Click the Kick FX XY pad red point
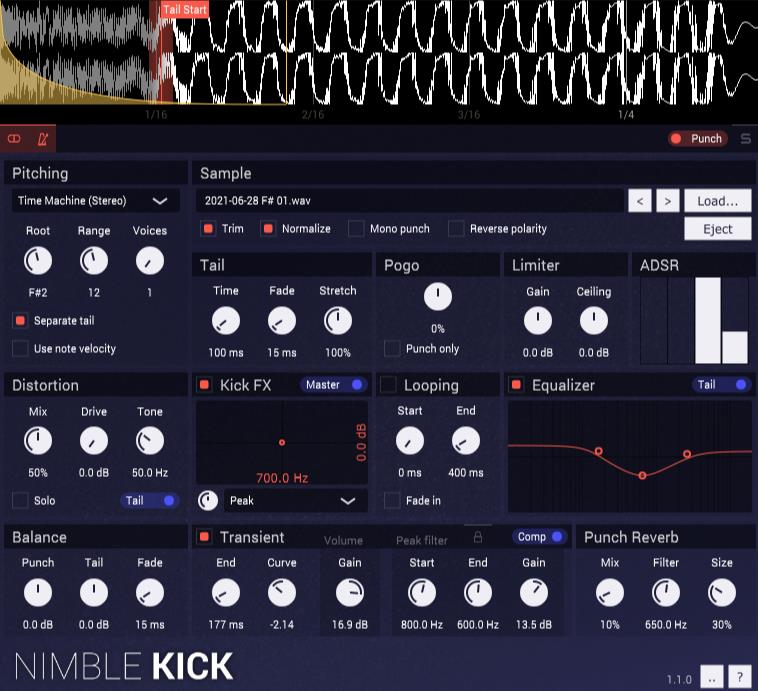758x691 pixels. click(282, 442)
